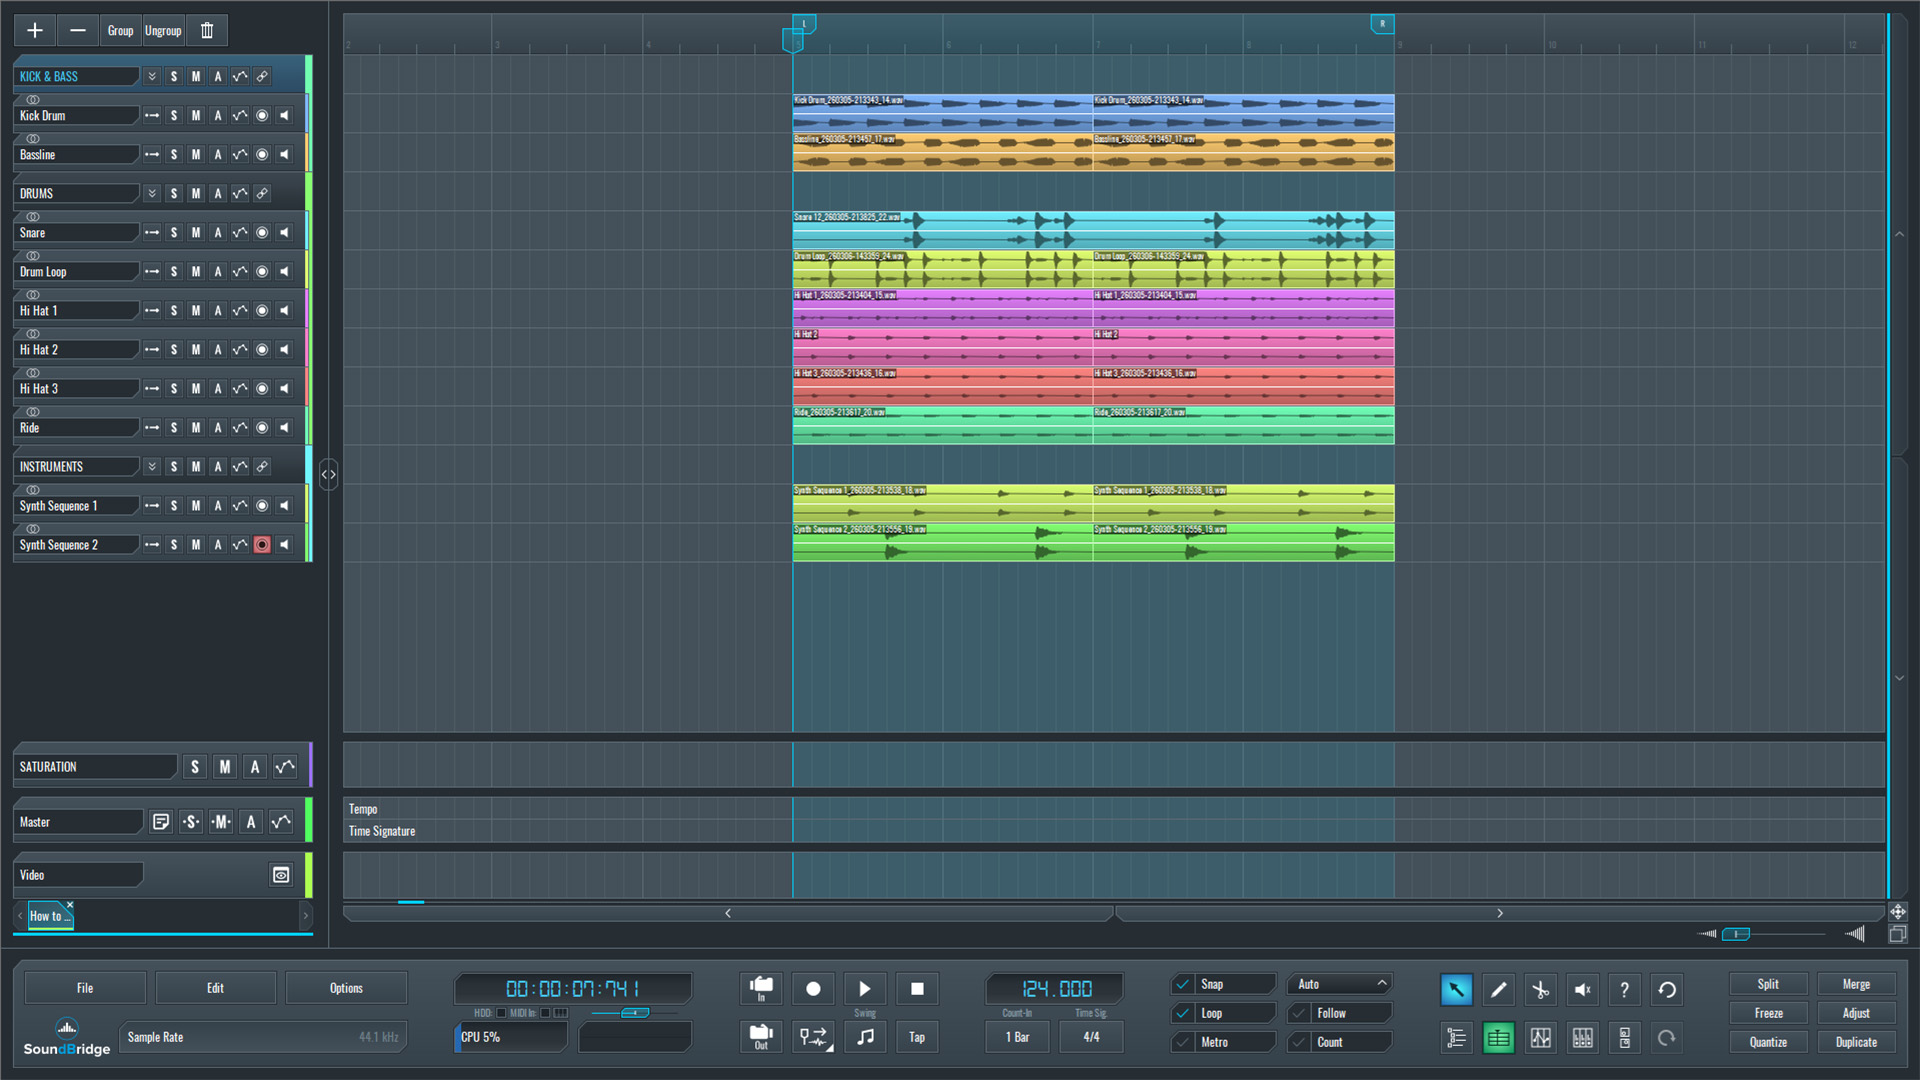Image resolution: width=1920 pixels, height=1080 pixels.
Task: Select the How to project tab
Action: 49,916
